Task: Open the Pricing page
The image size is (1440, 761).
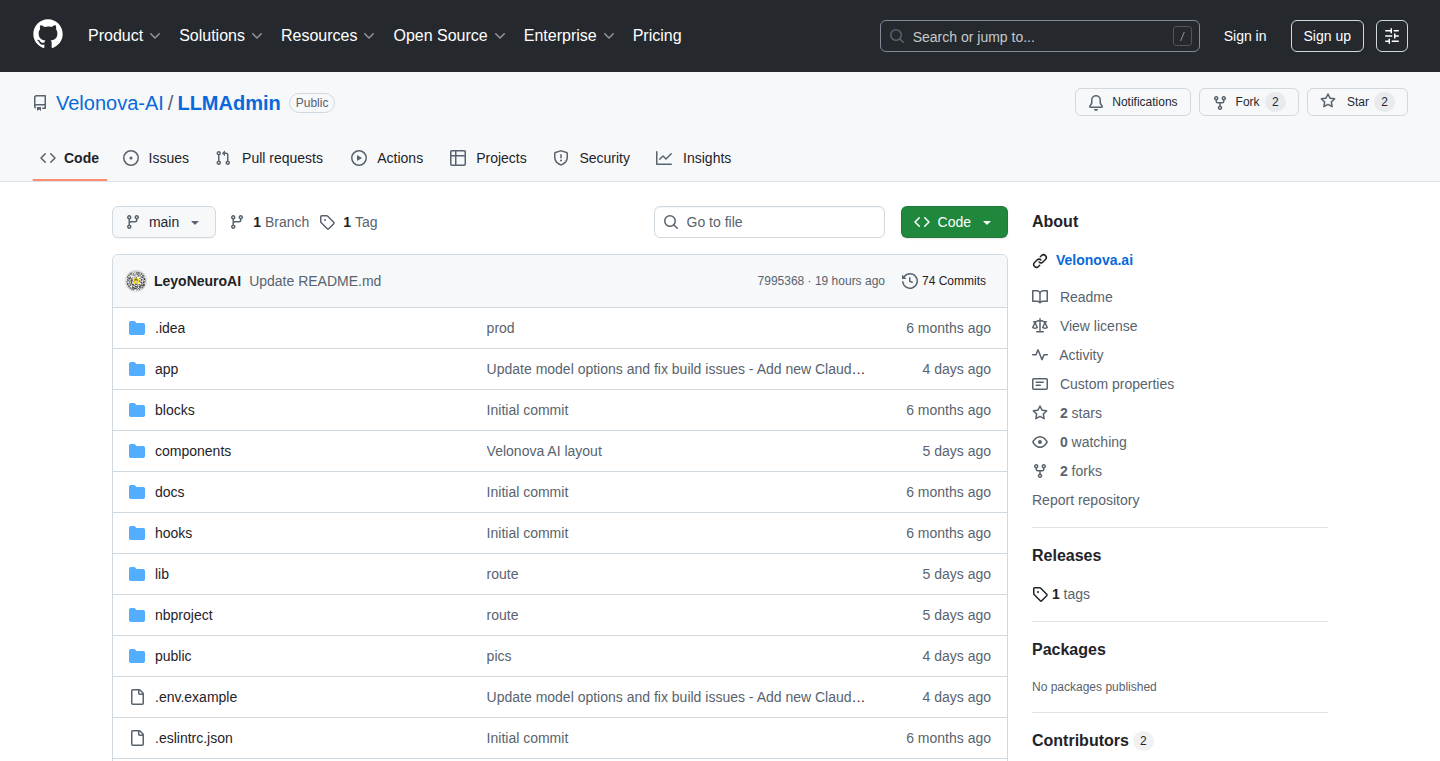Action: [x=657, y=36]
